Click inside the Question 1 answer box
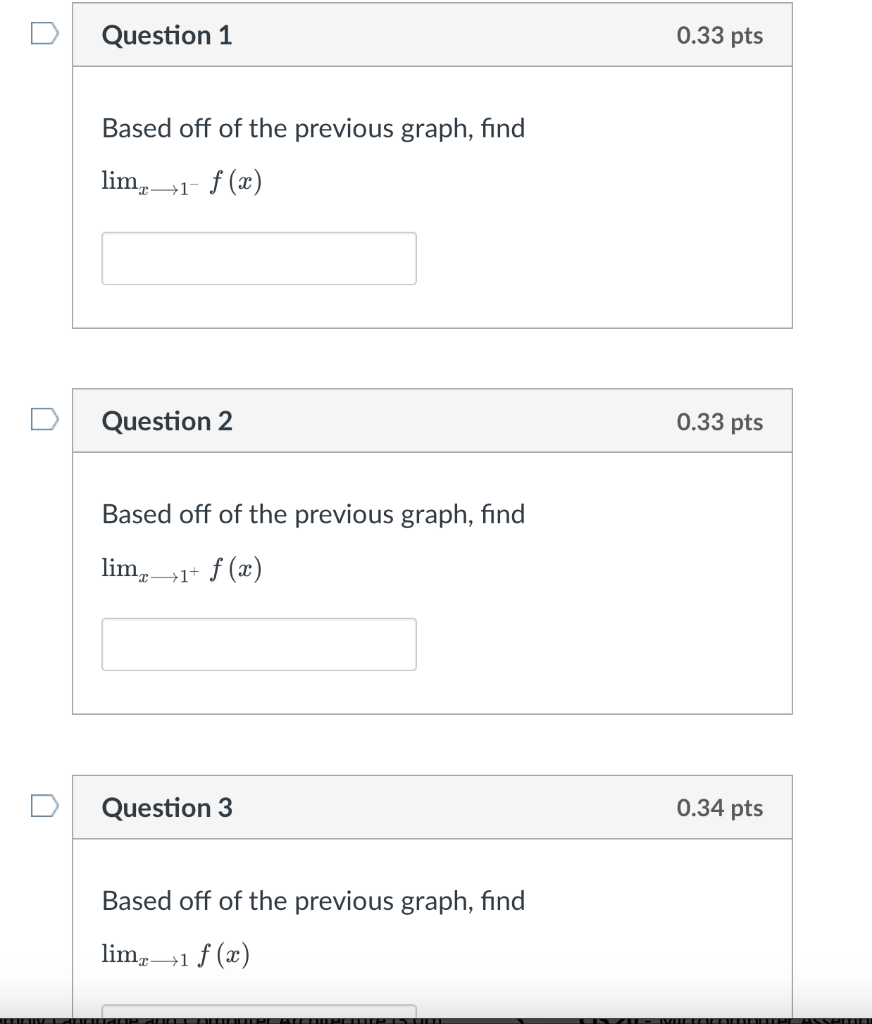The height and width of the screenshot is (1024, 872). tap(258, 258)
